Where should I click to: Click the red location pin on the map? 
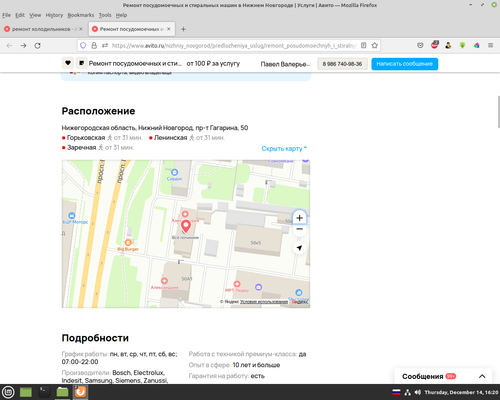186,226
